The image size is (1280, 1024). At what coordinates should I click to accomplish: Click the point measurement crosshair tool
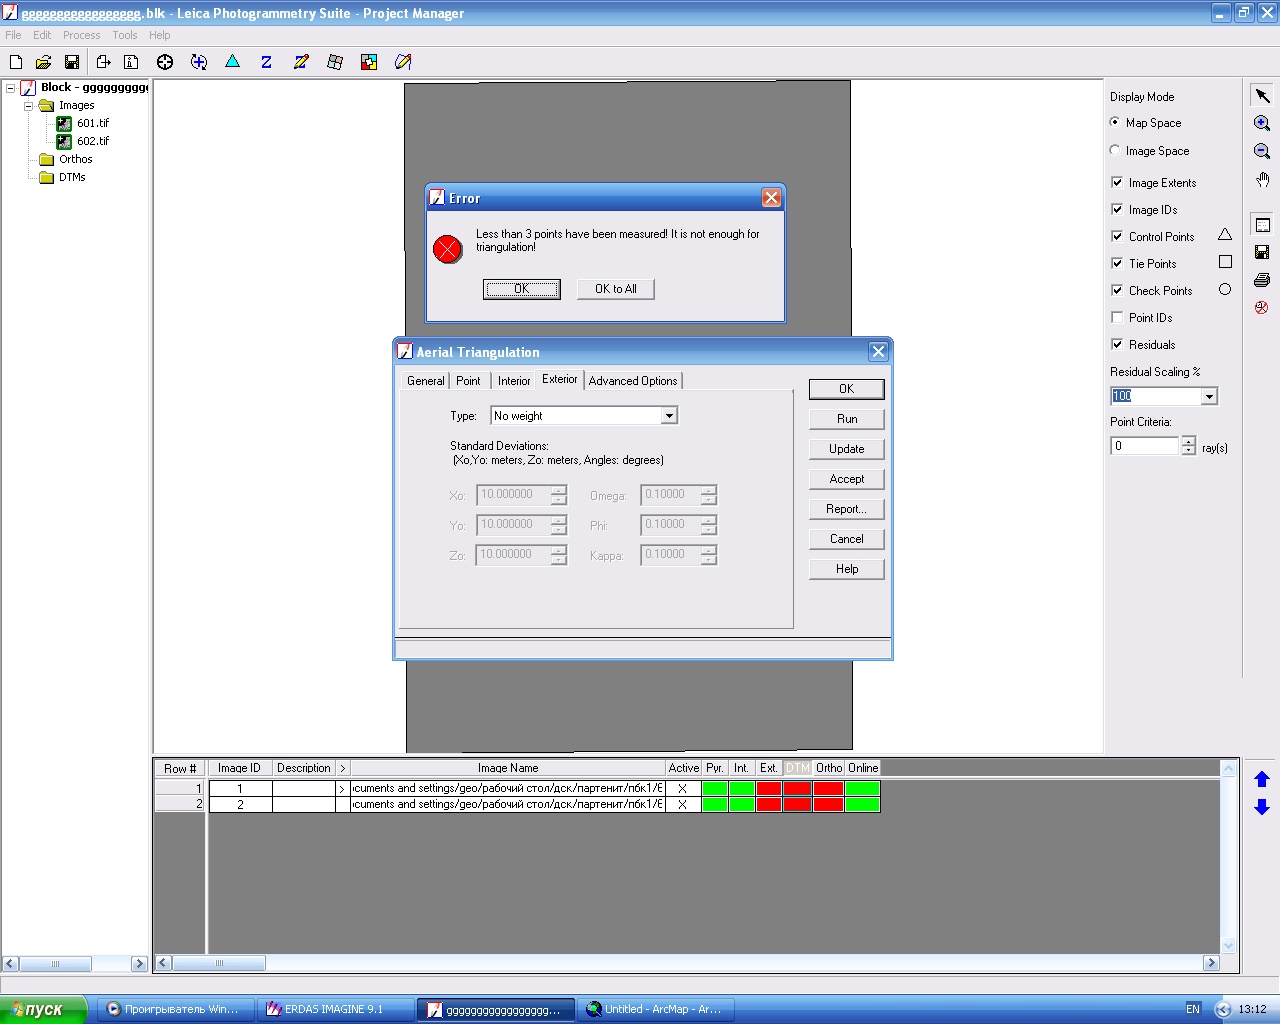pyautogui.click(x=165, y=62)
